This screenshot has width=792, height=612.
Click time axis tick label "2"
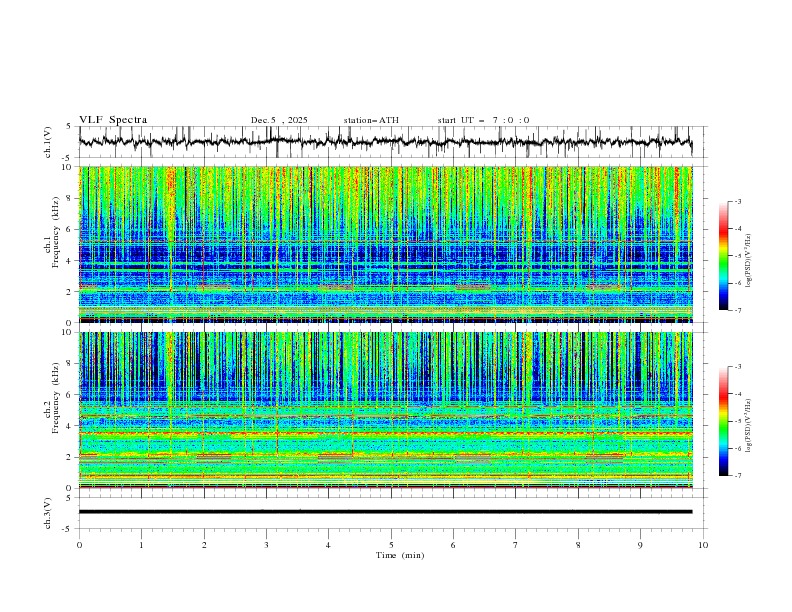pos(204,545)
